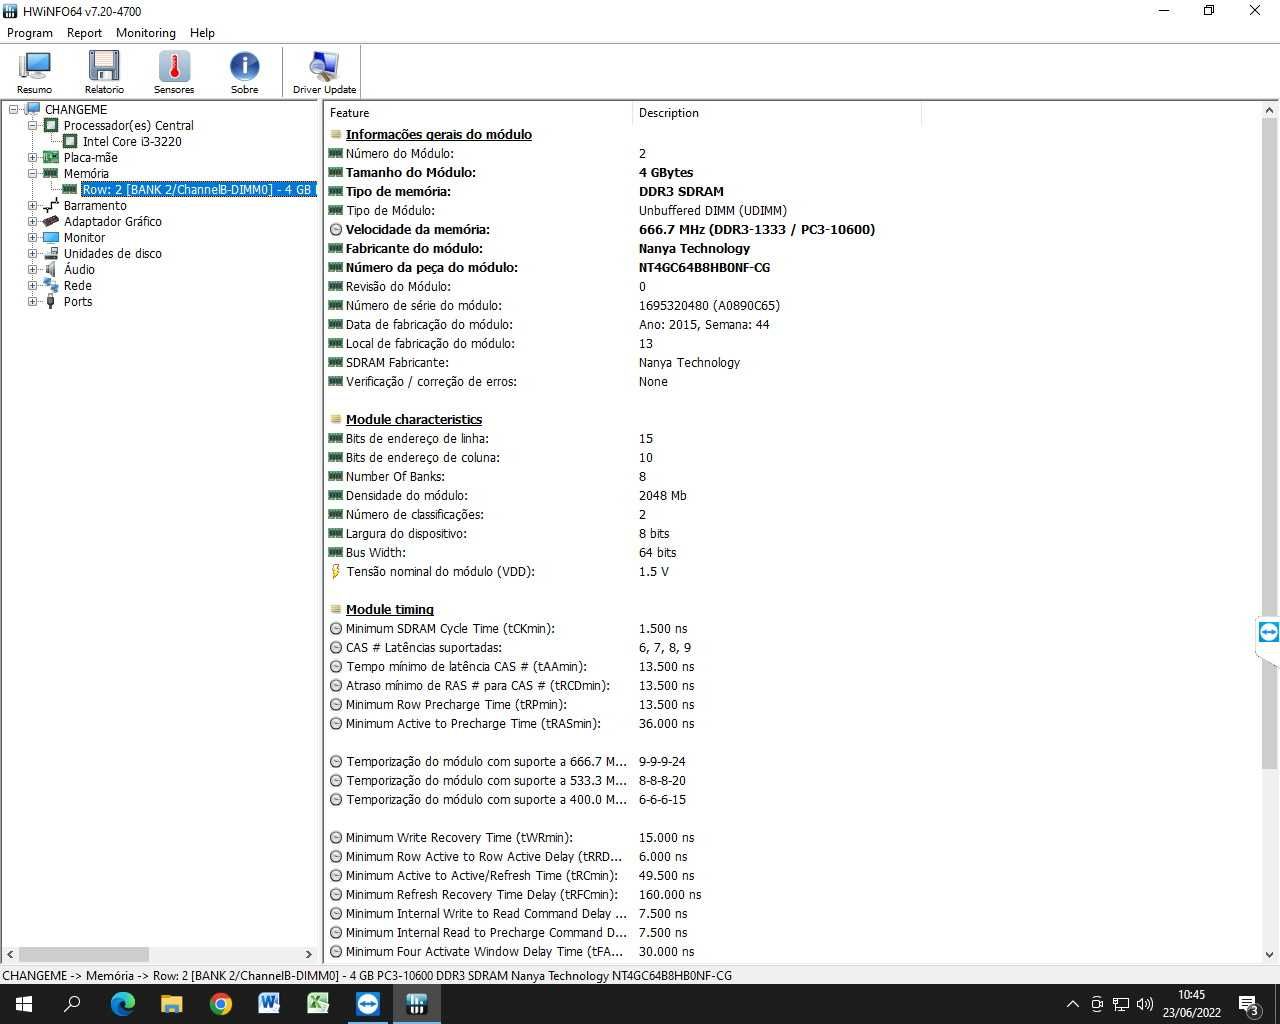Click the vertical scrollbar in details pane

click(x=1269, y=445)
